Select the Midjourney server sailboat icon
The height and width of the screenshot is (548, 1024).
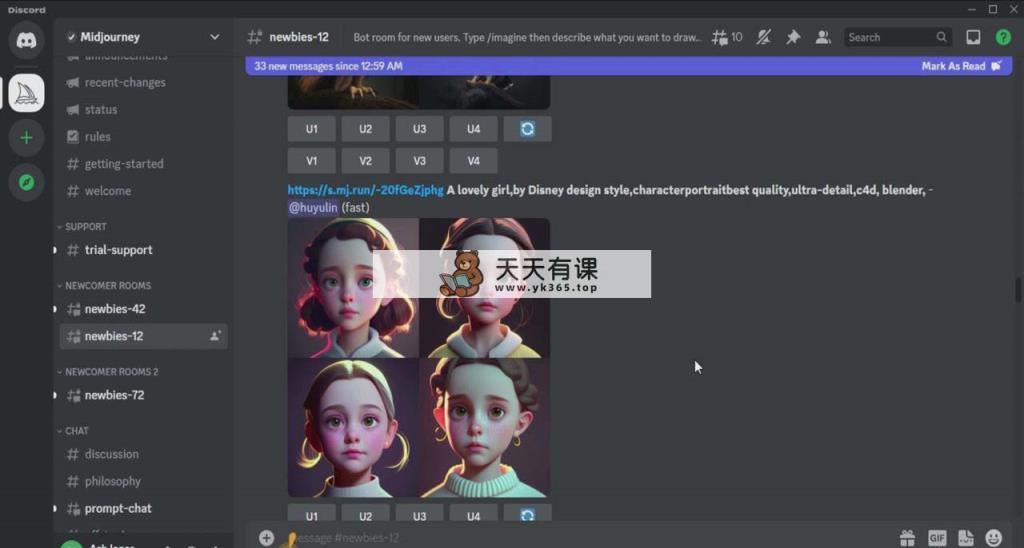[26, 93]
